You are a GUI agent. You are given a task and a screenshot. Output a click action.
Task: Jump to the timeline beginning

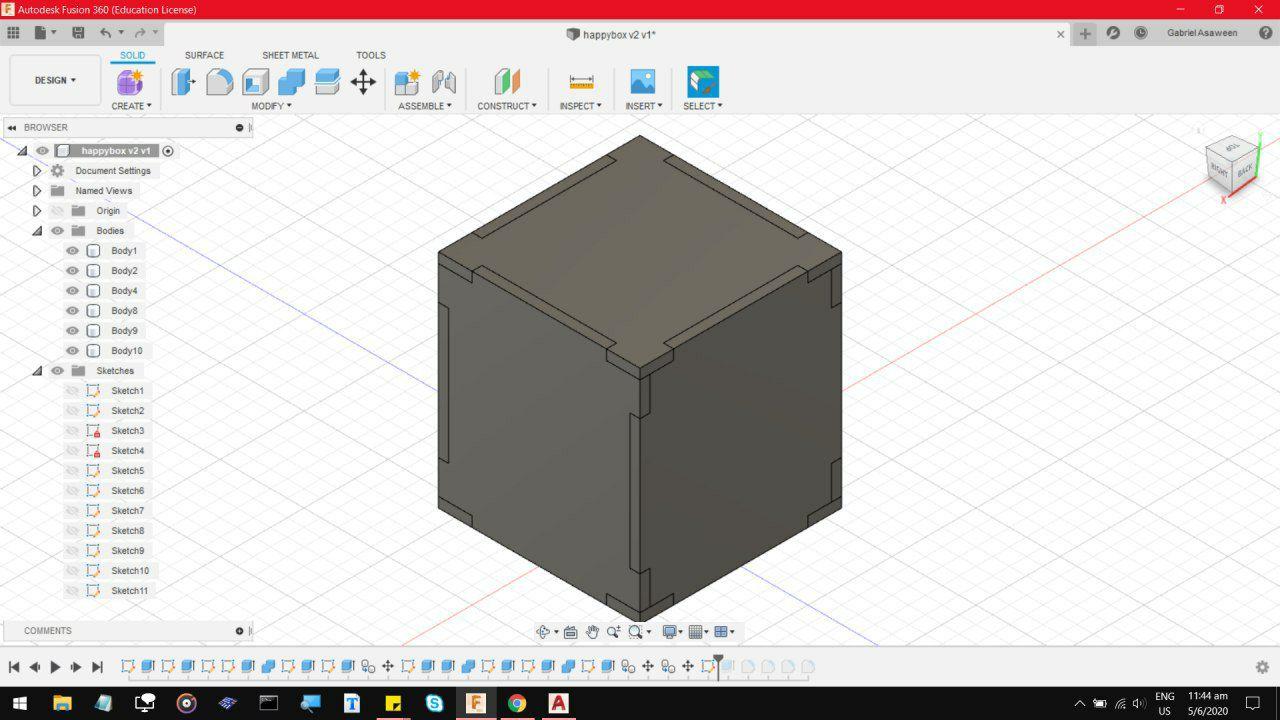point(14,667)
